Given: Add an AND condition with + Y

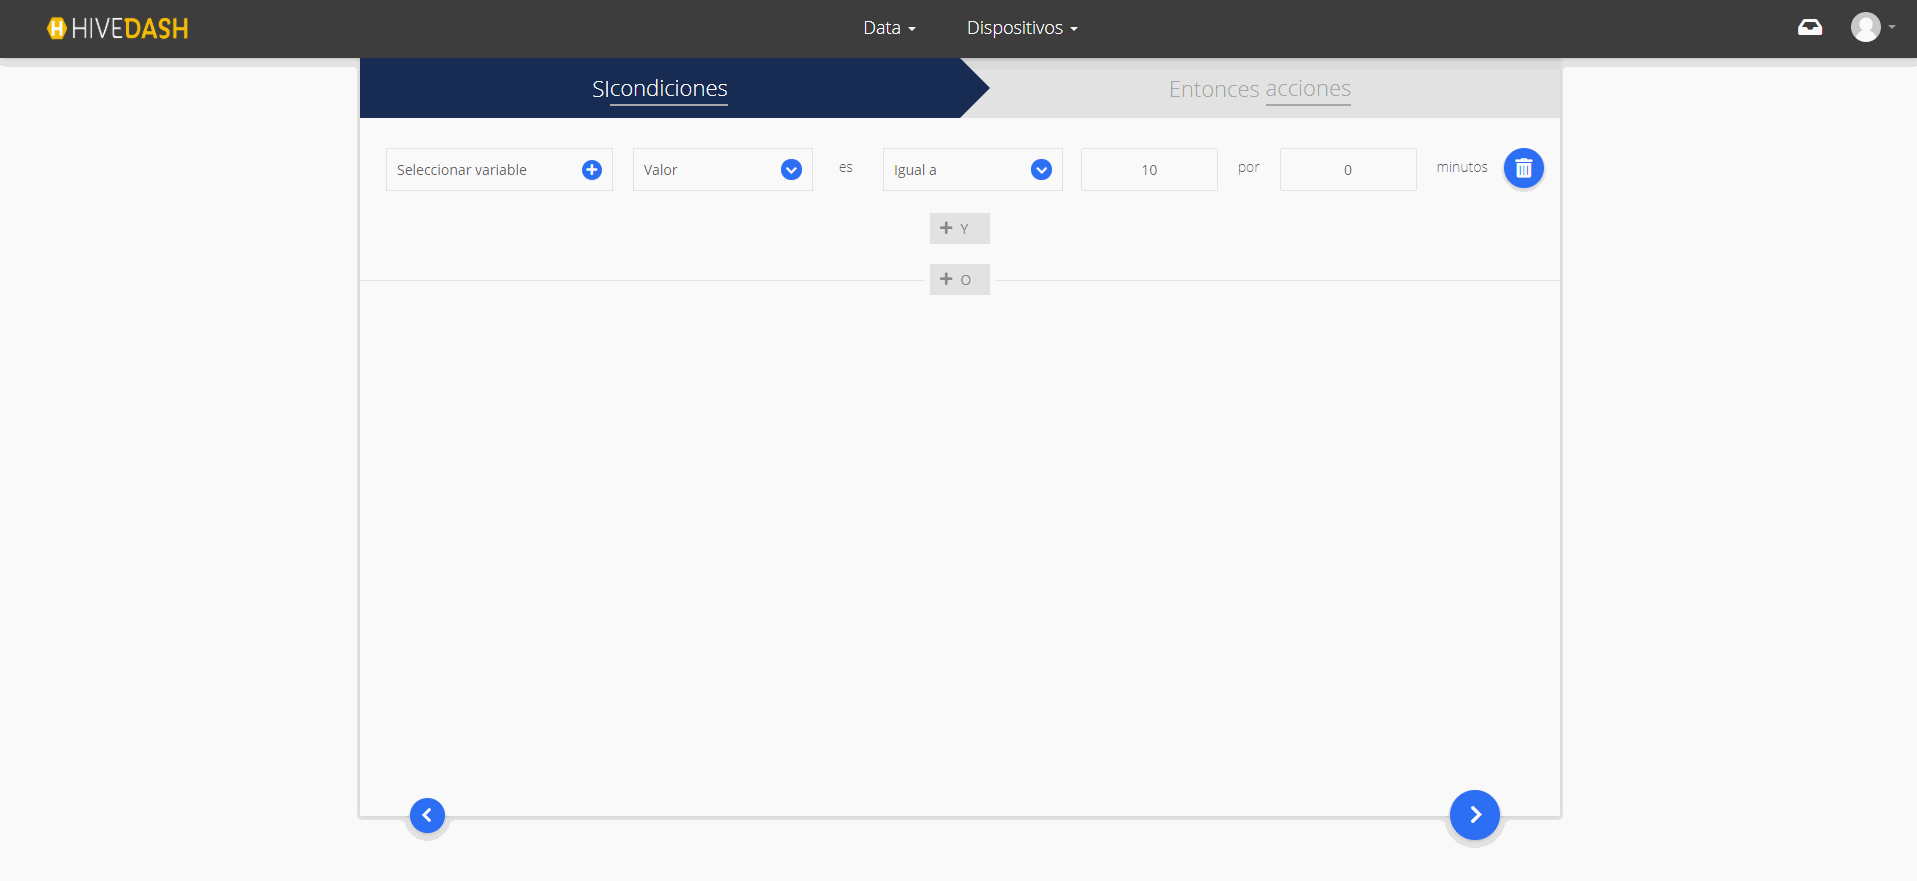Looking at the screenshot, I should [959, 228].
